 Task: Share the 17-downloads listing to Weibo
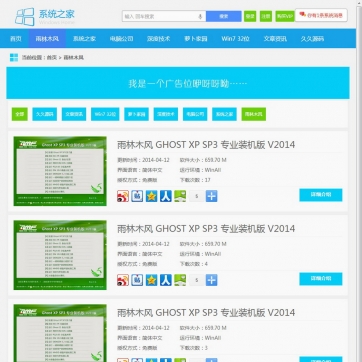coord(123,196)
